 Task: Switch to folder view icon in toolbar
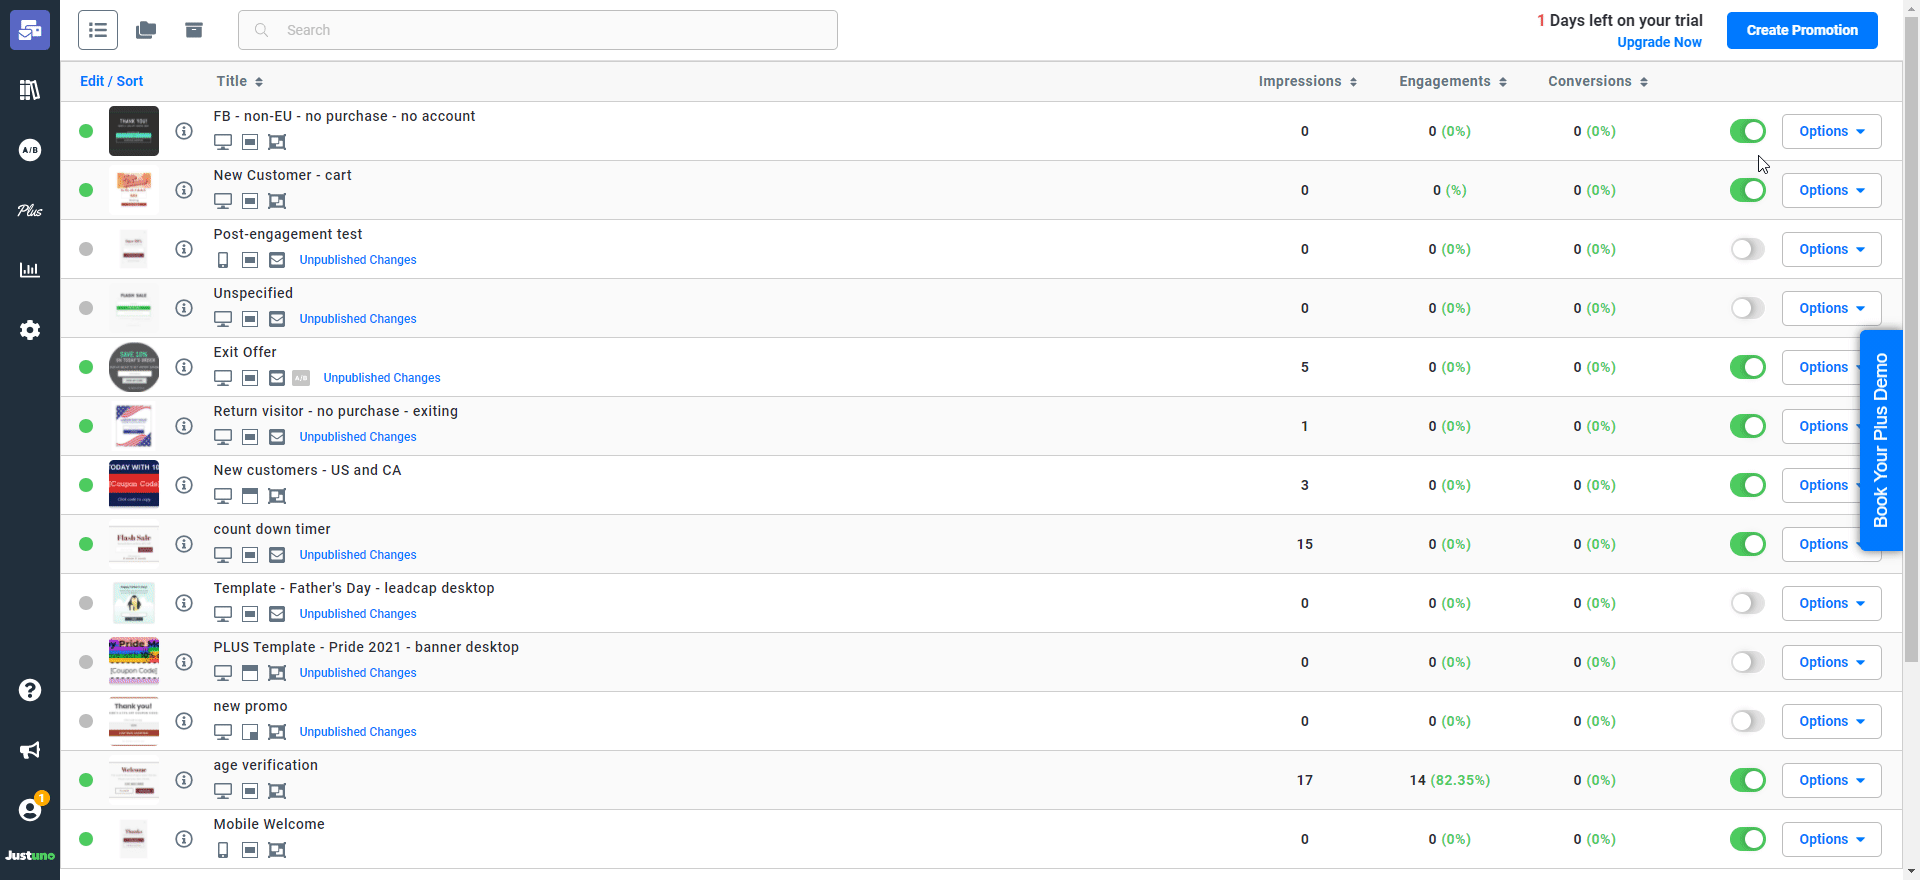click(146, 30)
